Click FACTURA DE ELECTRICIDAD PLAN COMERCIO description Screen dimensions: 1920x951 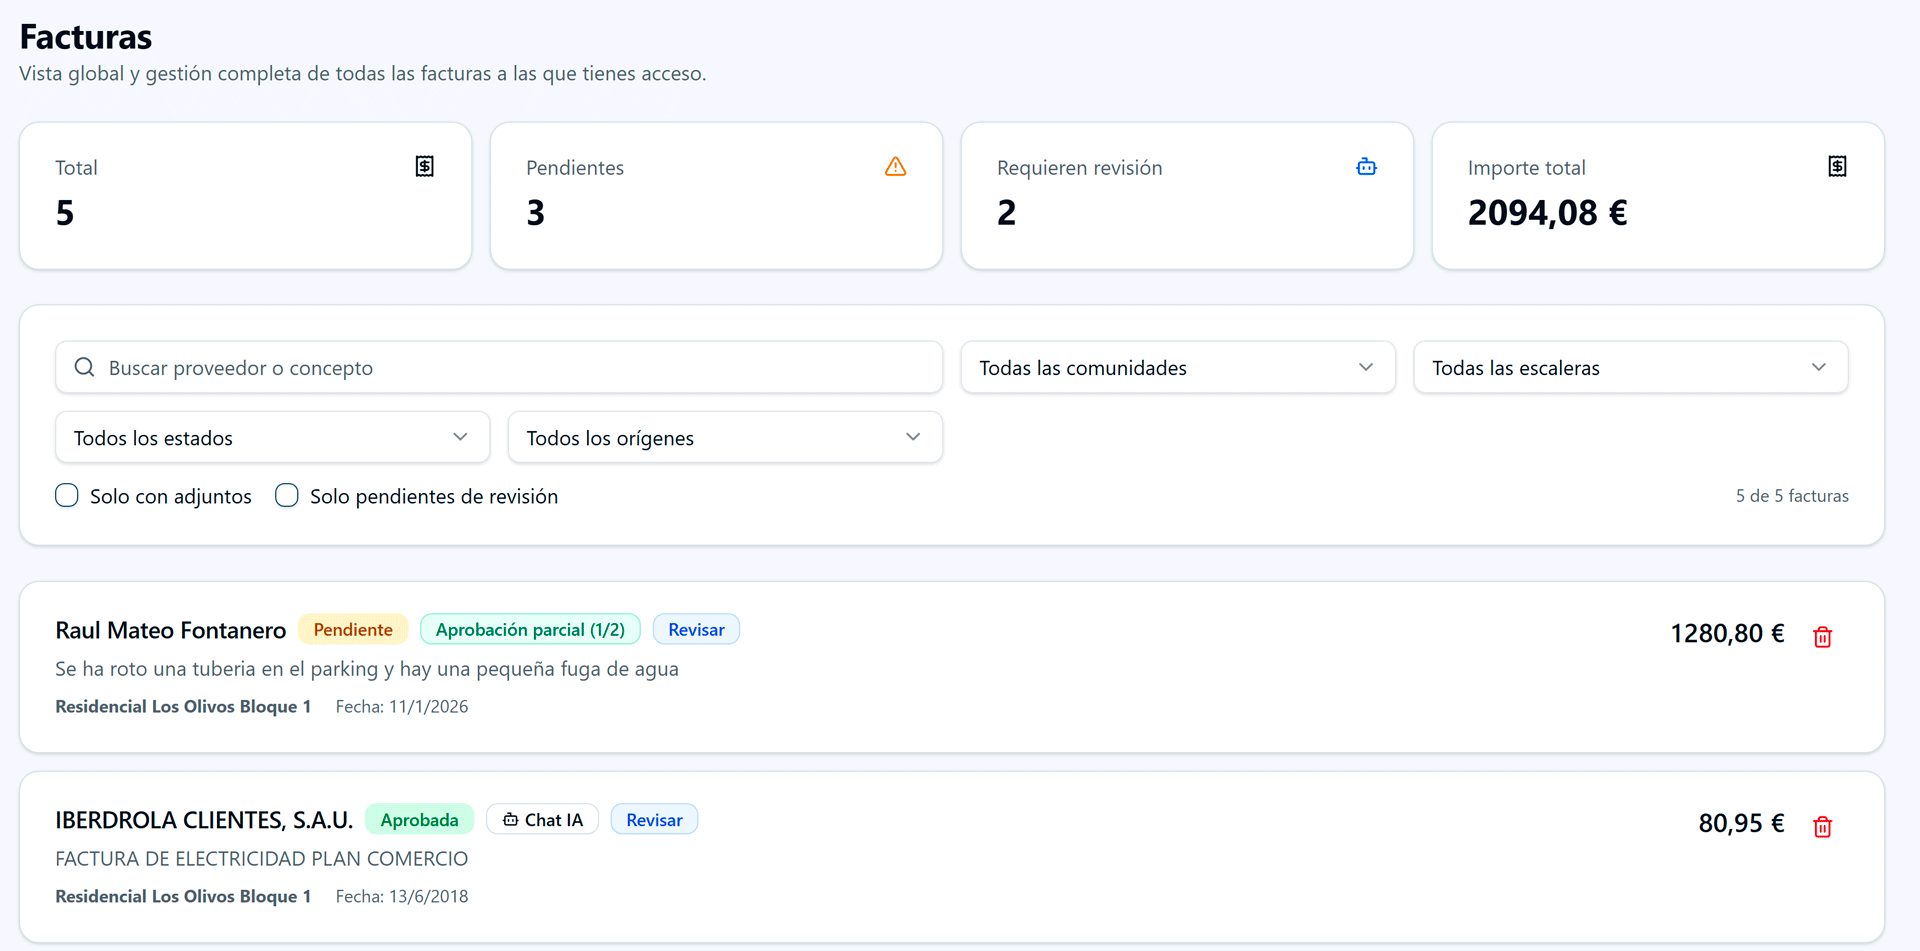(262, 858)
